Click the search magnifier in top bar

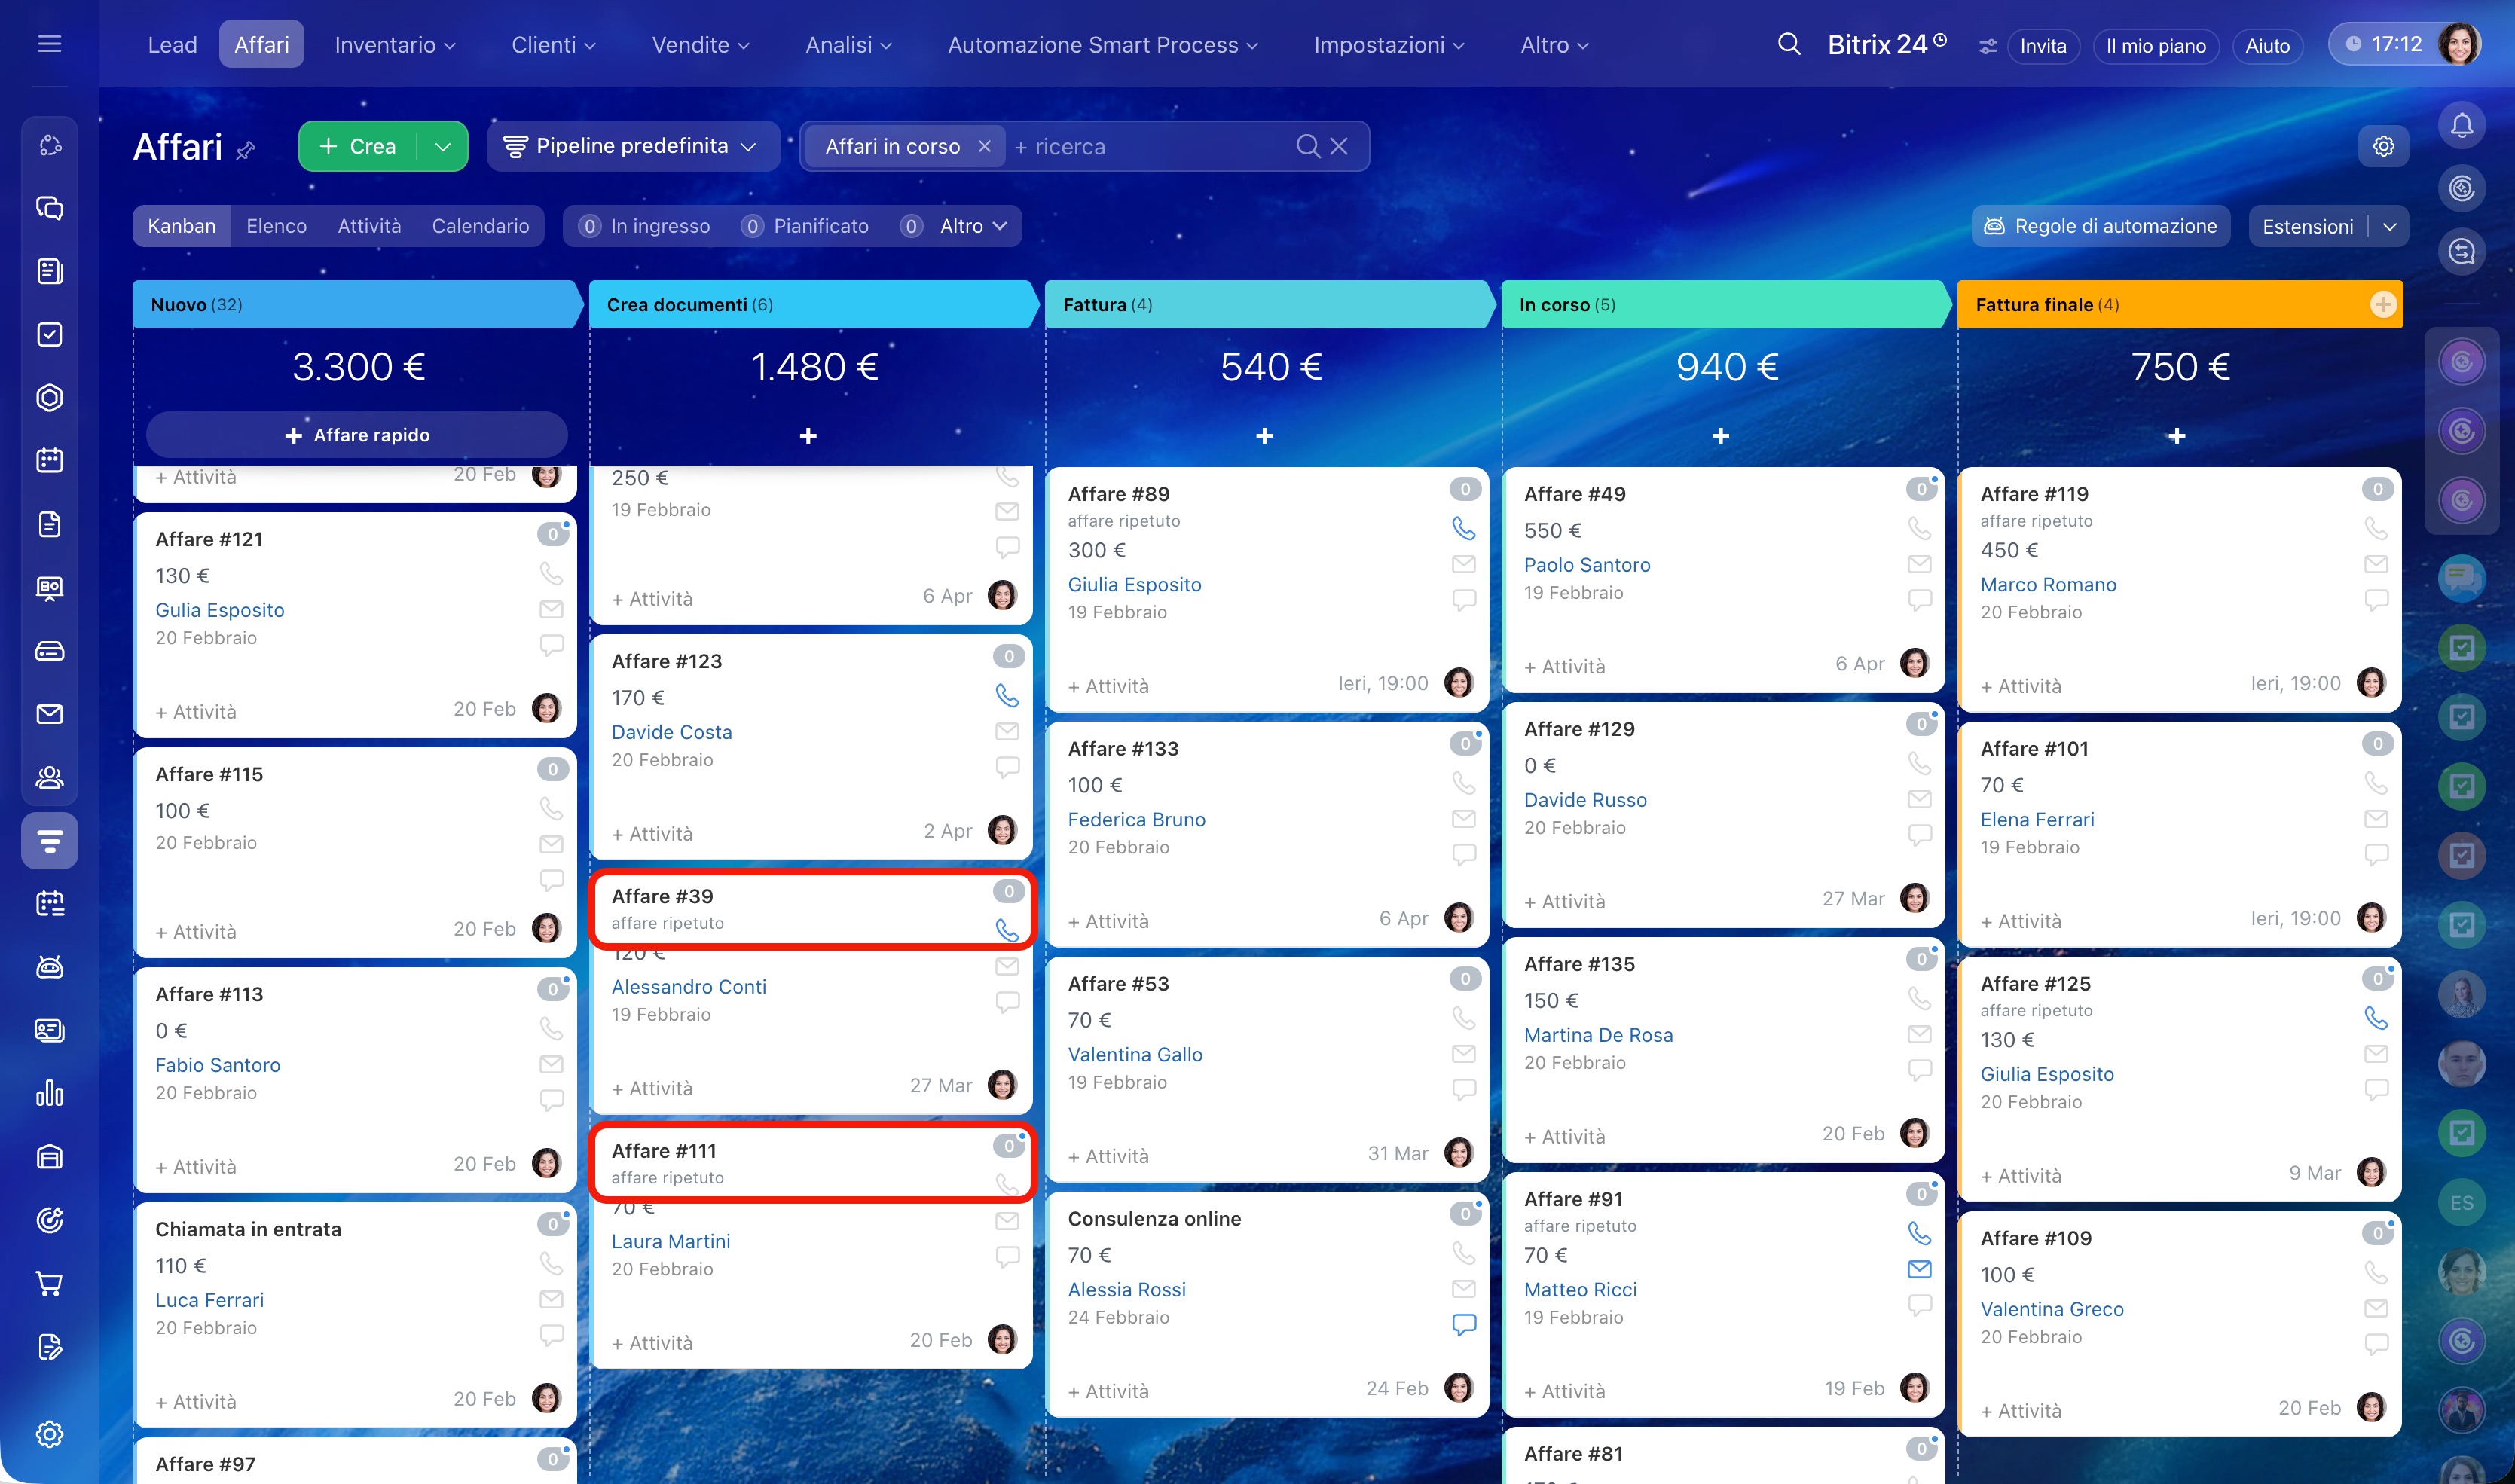pos(1788,45)
